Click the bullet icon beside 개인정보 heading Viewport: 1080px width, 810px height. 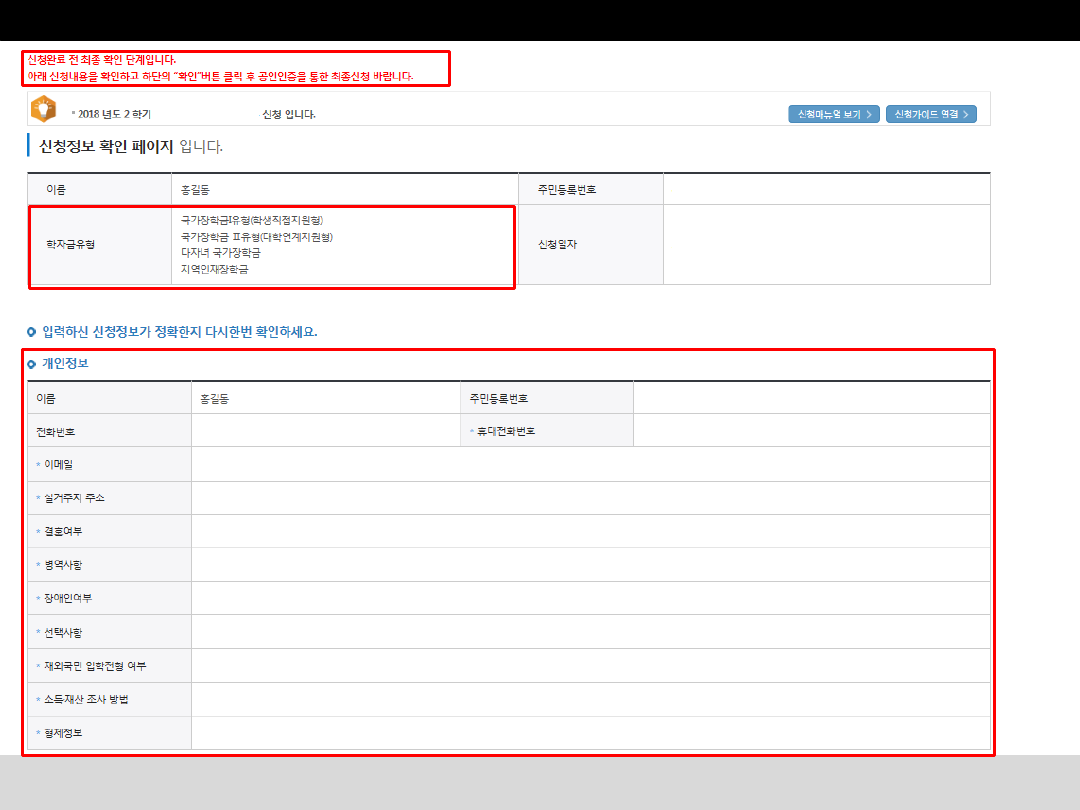pos(32,364)
